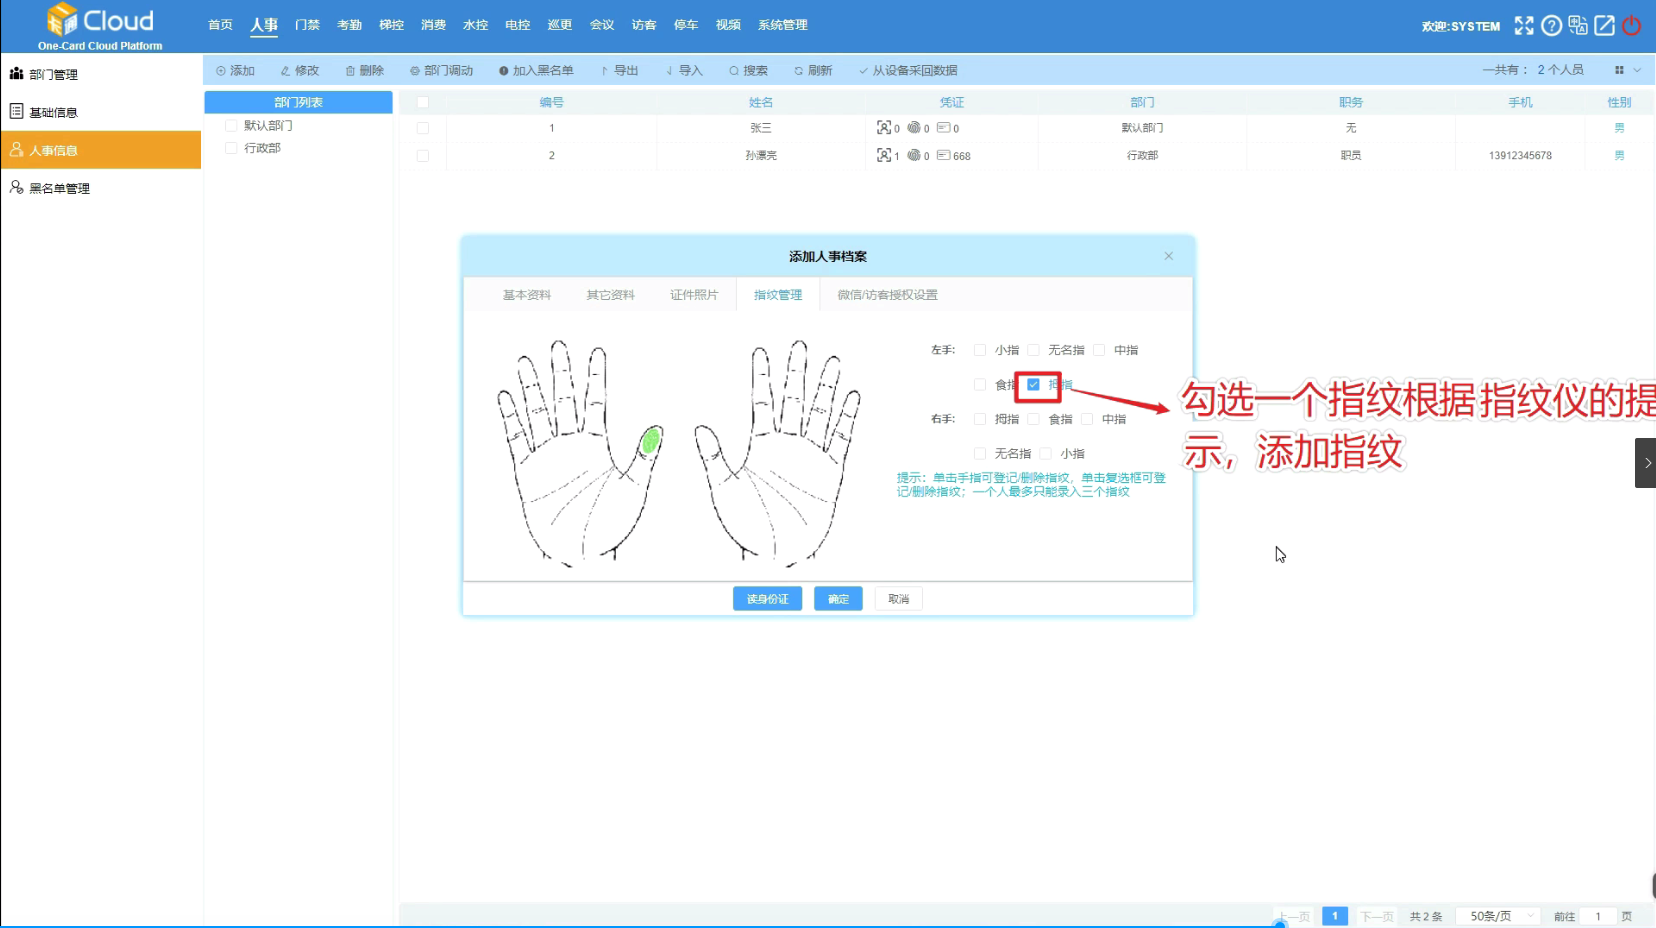
Task: Close the 添加人事档案 dialog with X
Action: pyautogui.click(x=1168, y=256)
